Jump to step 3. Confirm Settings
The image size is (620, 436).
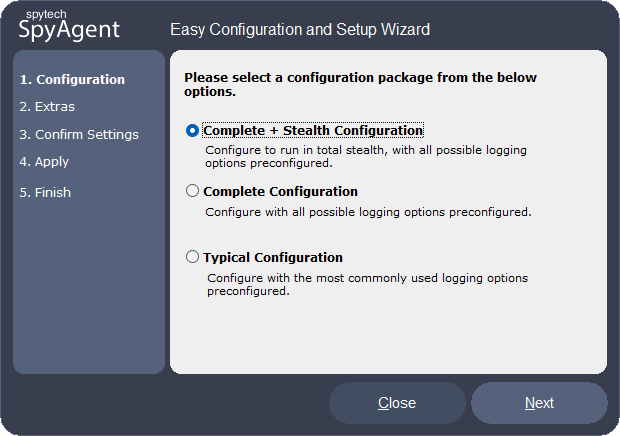click(x=79, y=134)
